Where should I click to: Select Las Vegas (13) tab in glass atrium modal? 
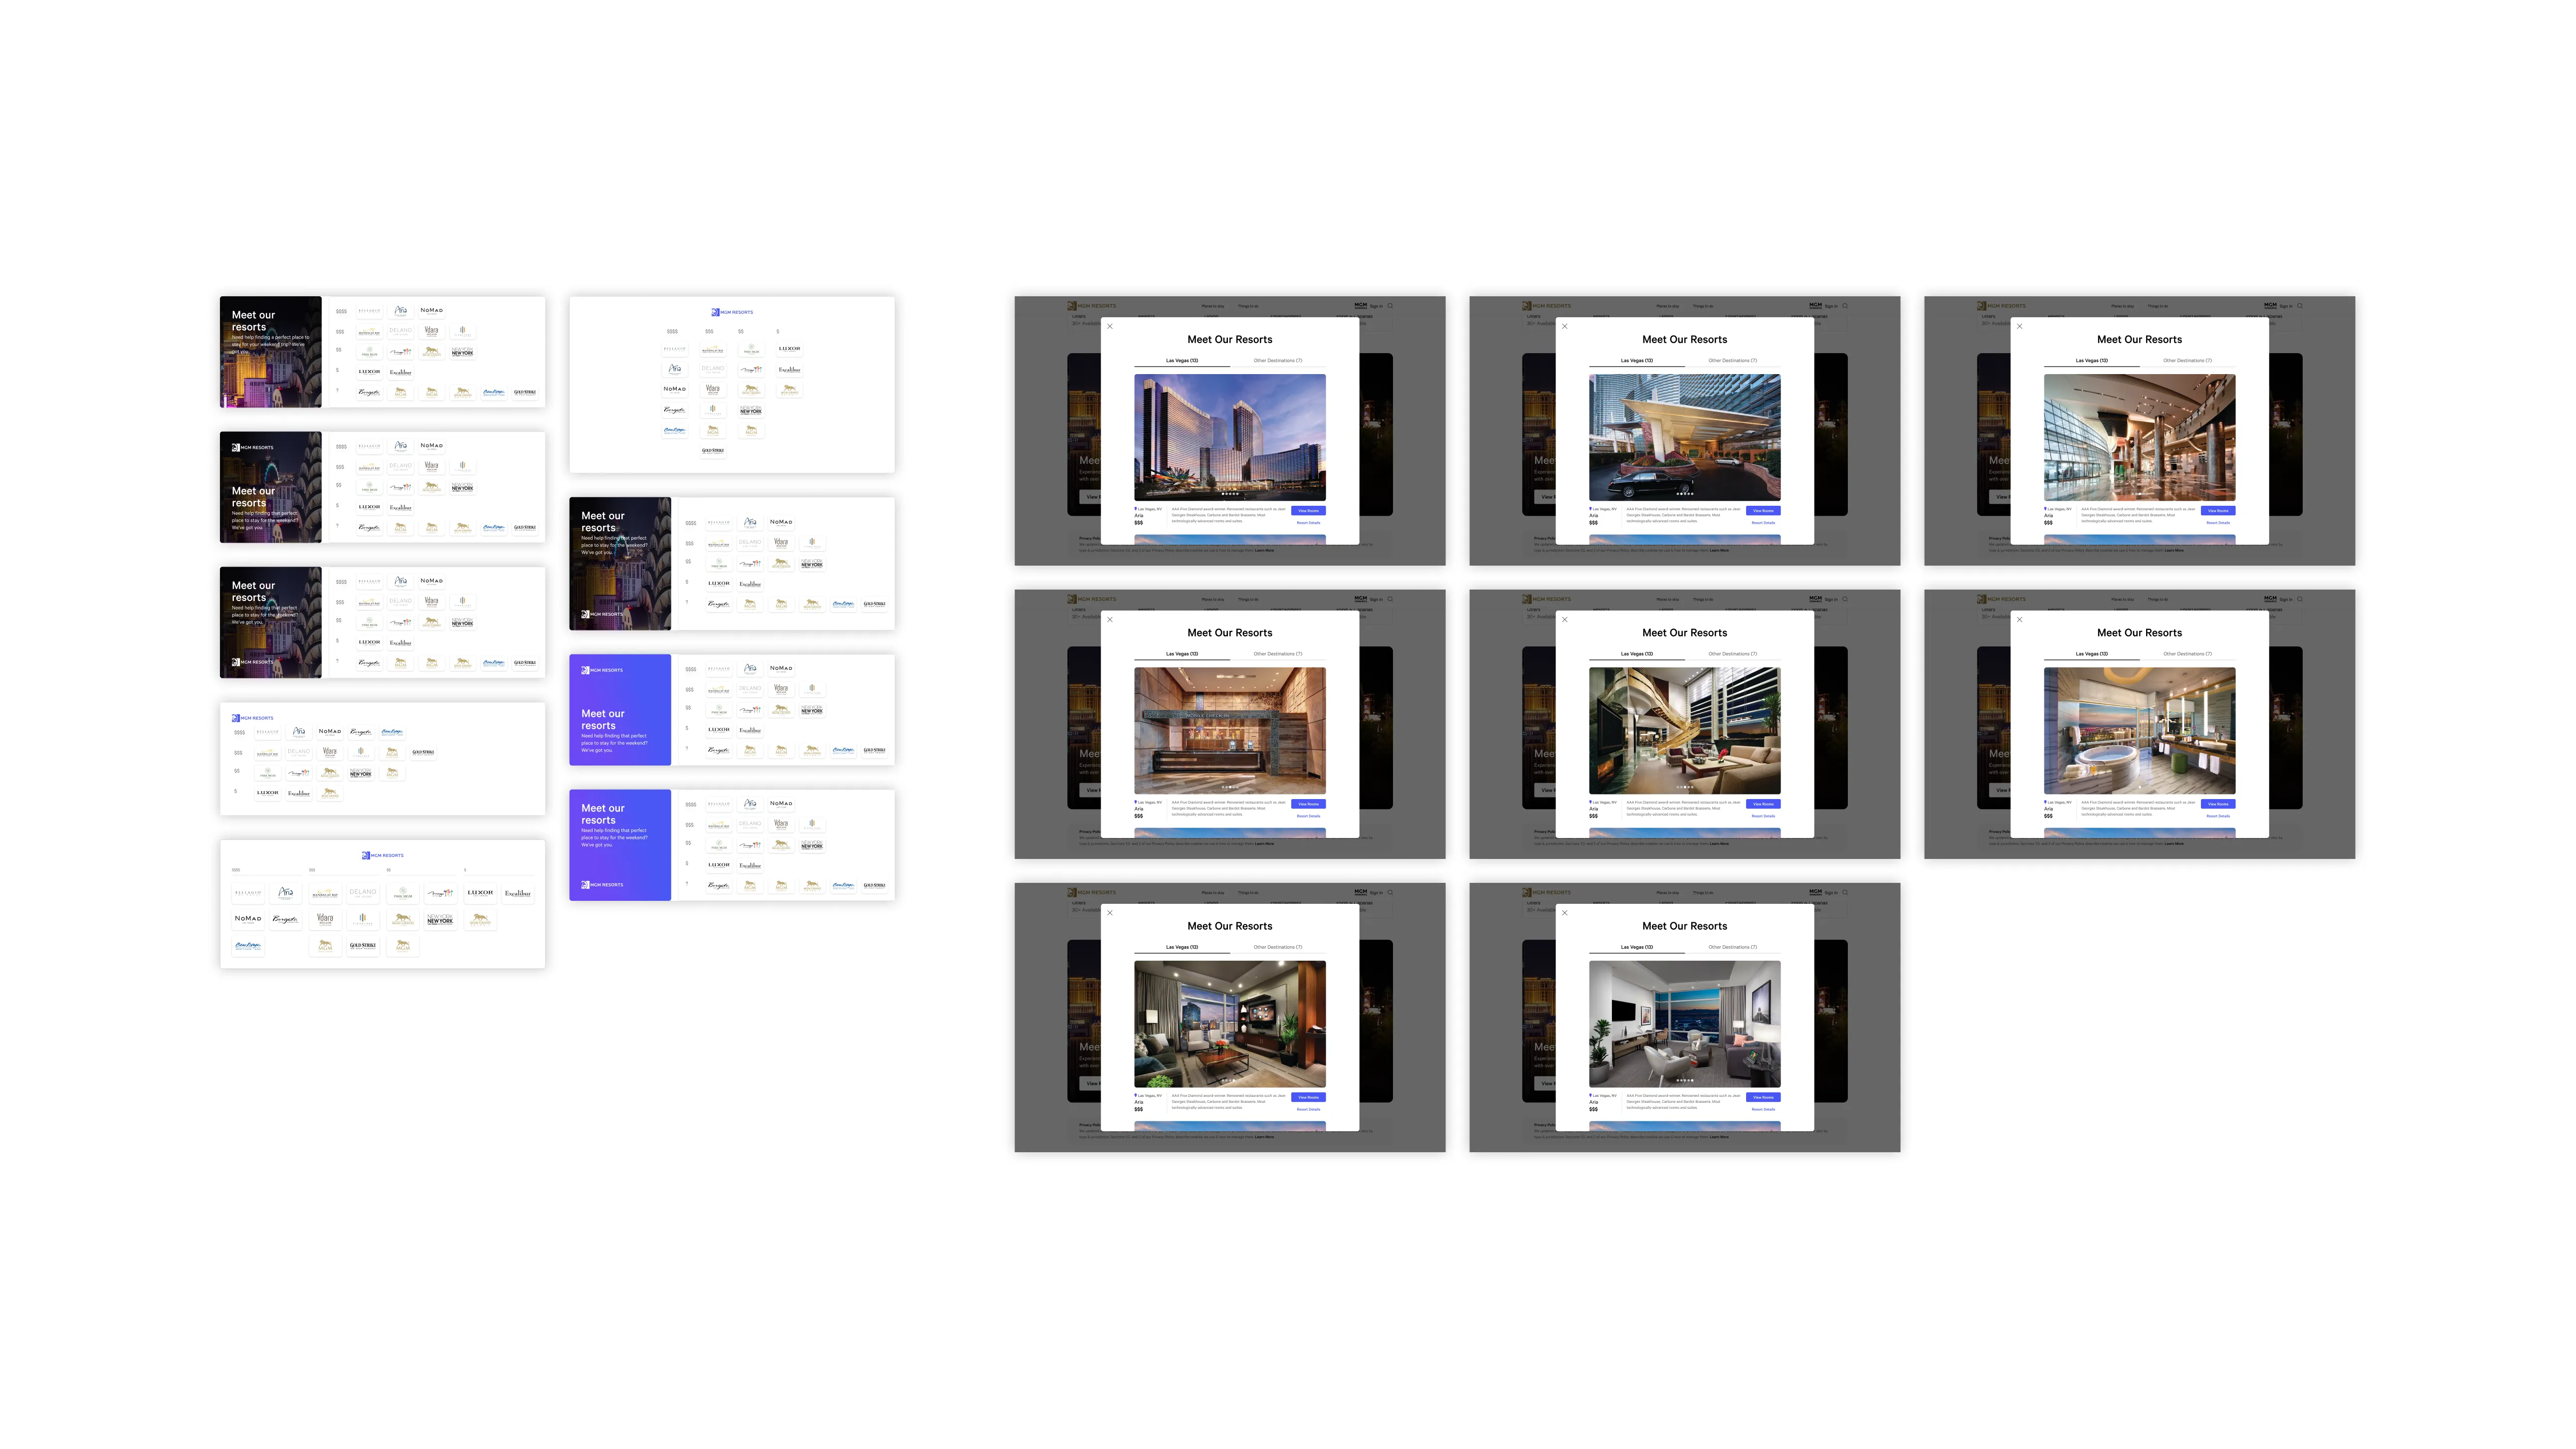[2092, 360]
